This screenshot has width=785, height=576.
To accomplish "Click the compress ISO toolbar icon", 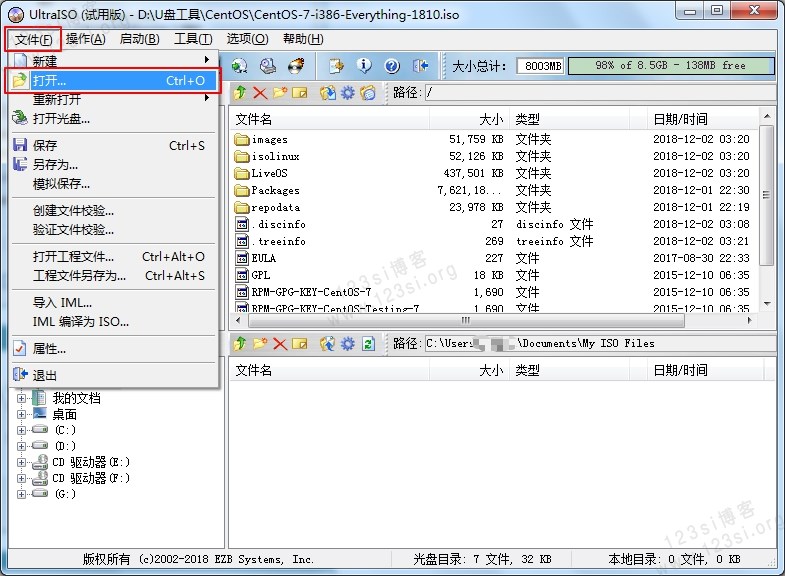I will pos(336,66).
